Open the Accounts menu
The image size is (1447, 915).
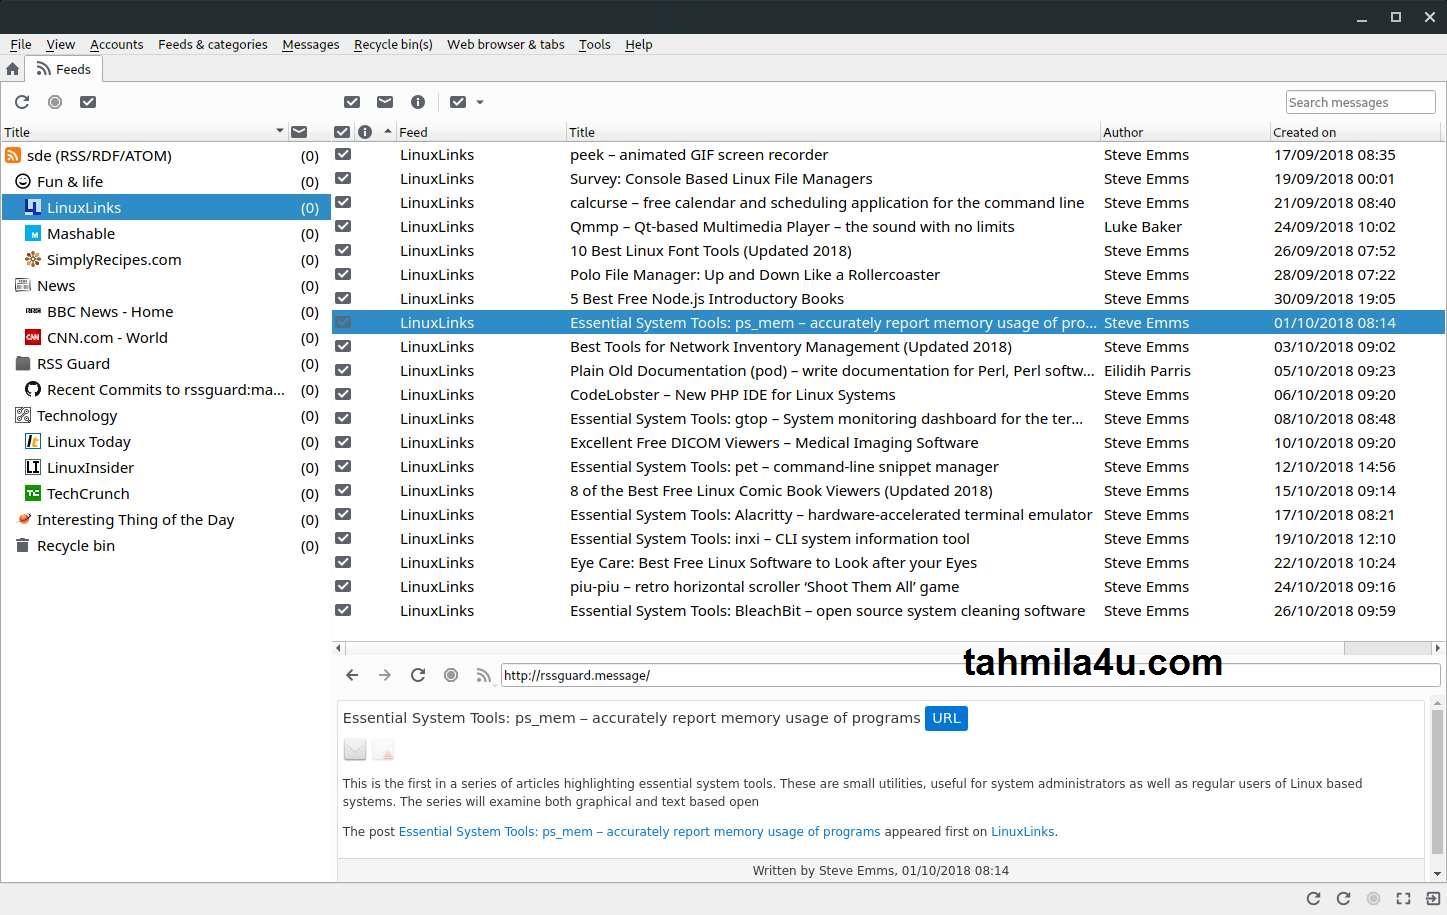point(116,44)
